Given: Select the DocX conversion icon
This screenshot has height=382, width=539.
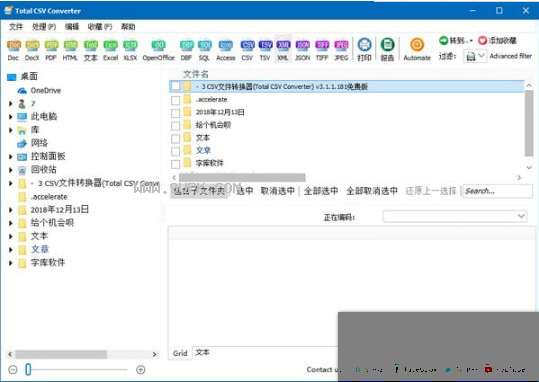Looking at the screenshot, I should (x=32, y=50).
